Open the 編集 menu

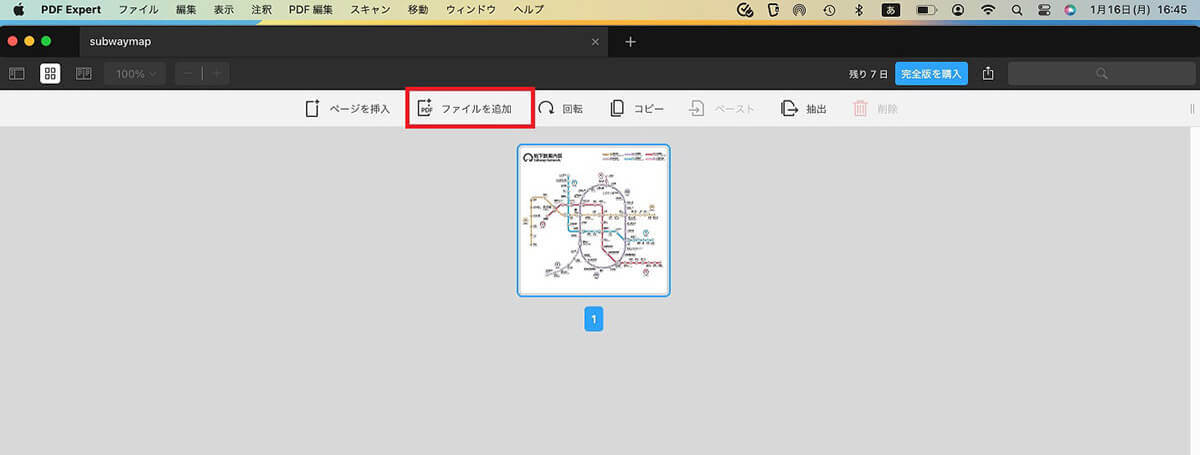point(186,9)
